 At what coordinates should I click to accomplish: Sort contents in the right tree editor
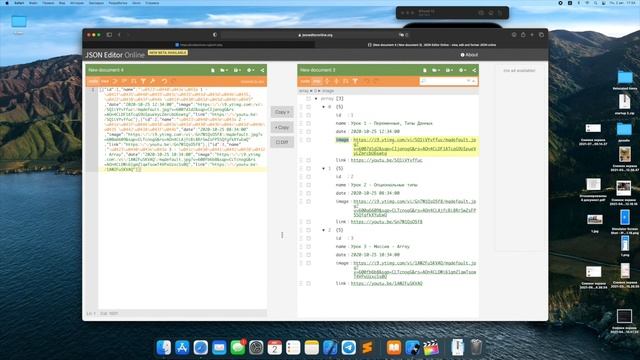pyautogui.click(x=346, y=81)
